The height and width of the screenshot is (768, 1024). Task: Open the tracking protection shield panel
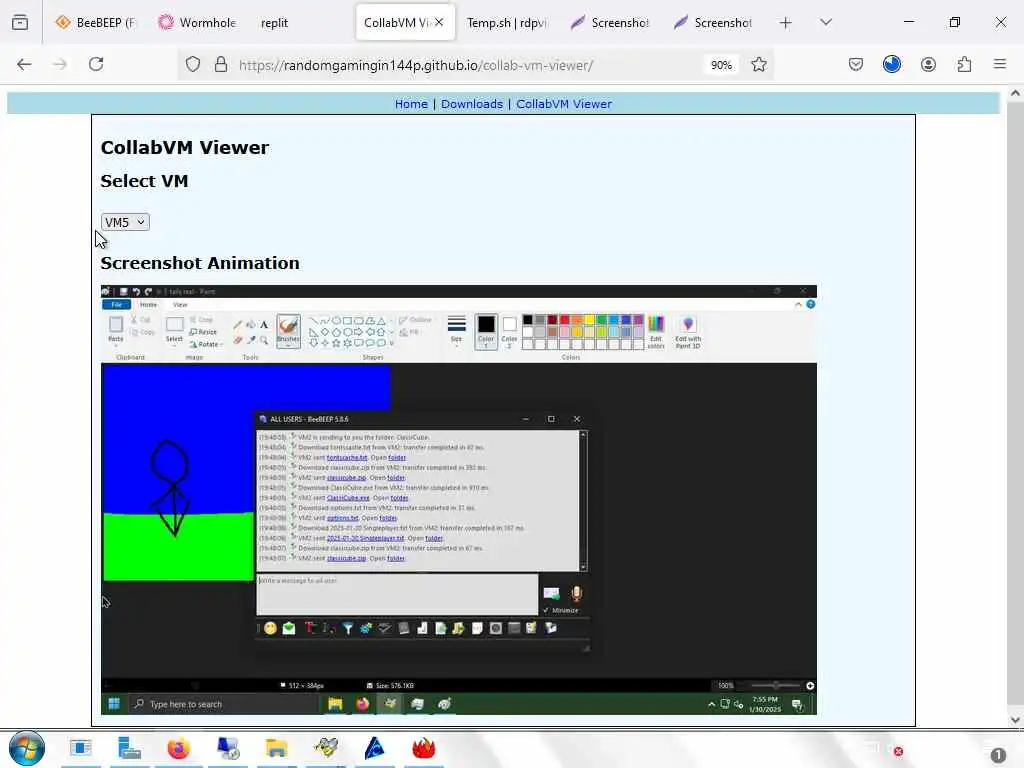coord(193,65)
